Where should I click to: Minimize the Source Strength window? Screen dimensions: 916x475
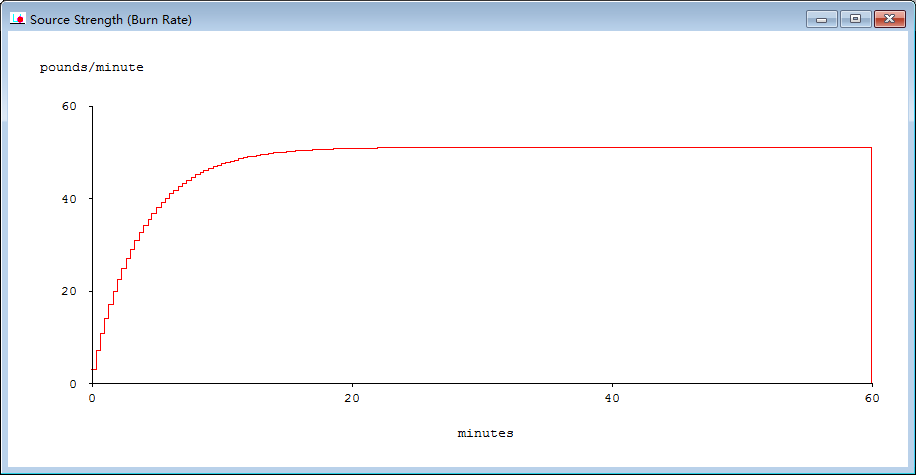tap(822, 19)
